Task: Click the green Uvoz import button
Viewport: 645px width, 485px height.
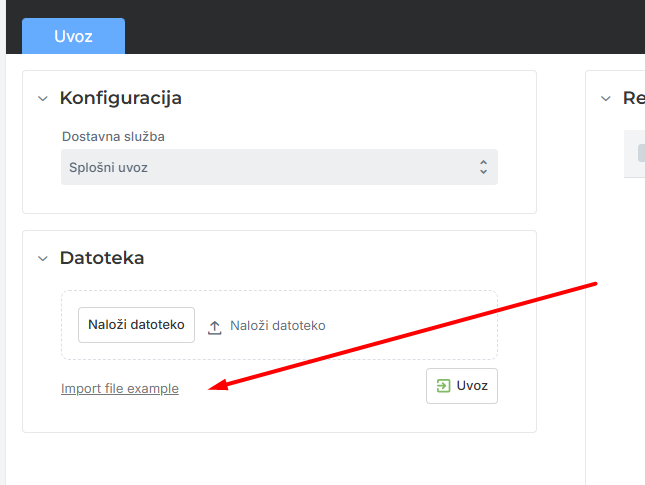Action: pos(462,386)
